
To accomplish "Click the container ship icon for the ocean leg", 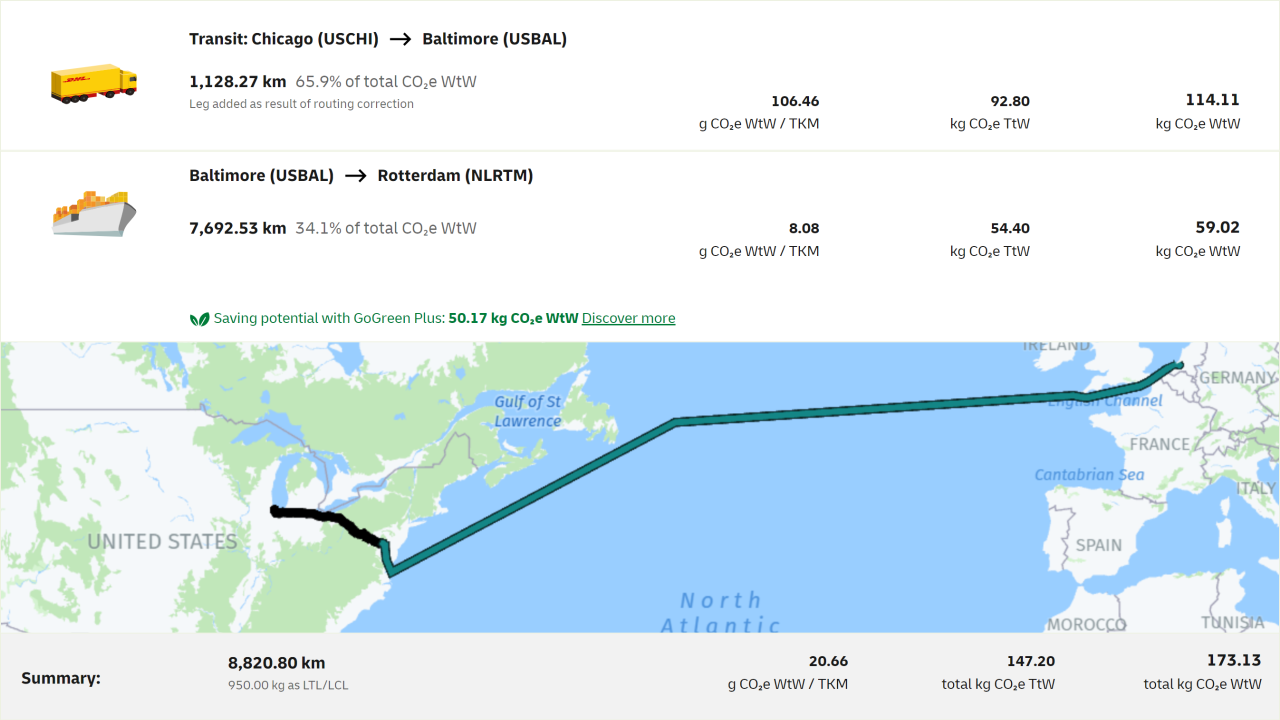I will point(93,212).
